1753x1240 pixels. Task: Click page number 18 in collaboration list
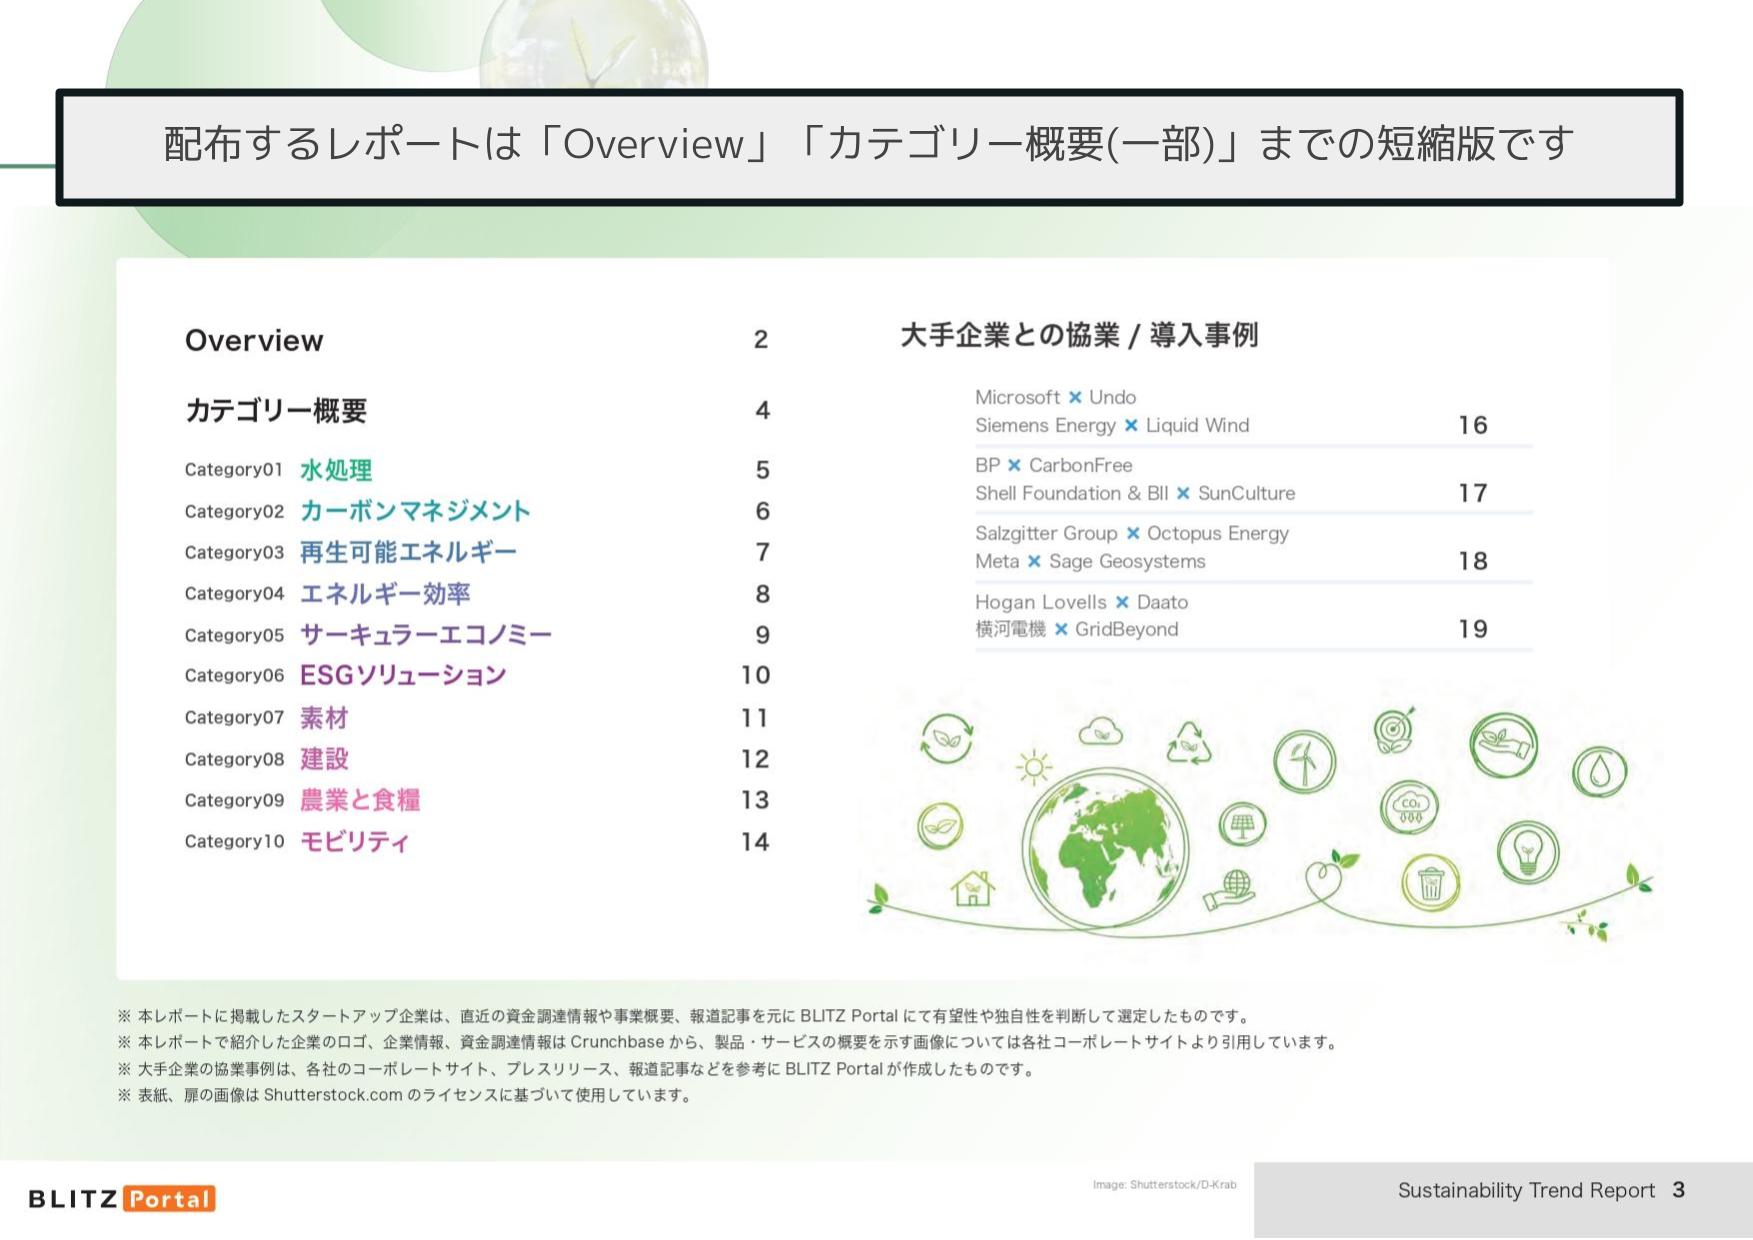1473,562
